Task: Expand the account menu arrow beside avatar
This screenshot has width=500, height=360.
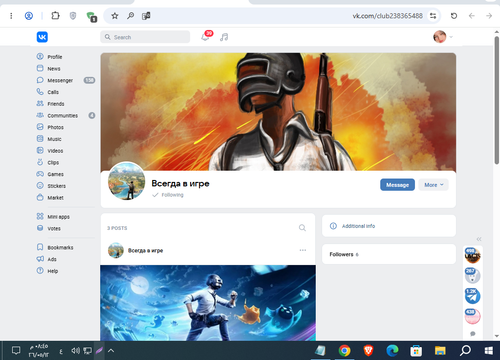Action: tap(451, 37)
